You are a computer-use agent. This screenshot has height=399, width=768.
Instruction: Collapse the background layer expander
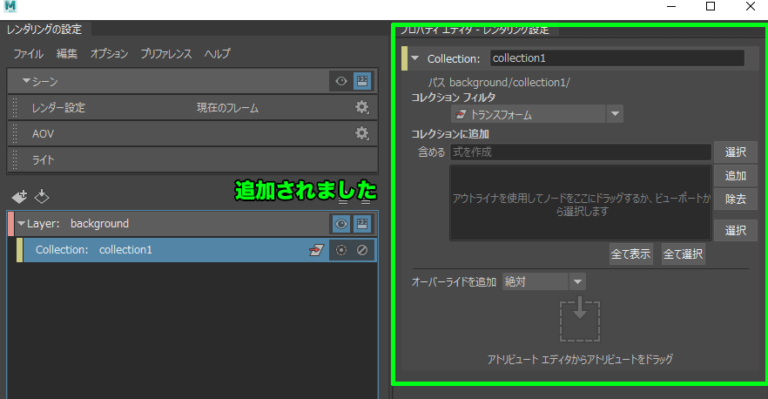pyautogui.click(x=21, y=224)
